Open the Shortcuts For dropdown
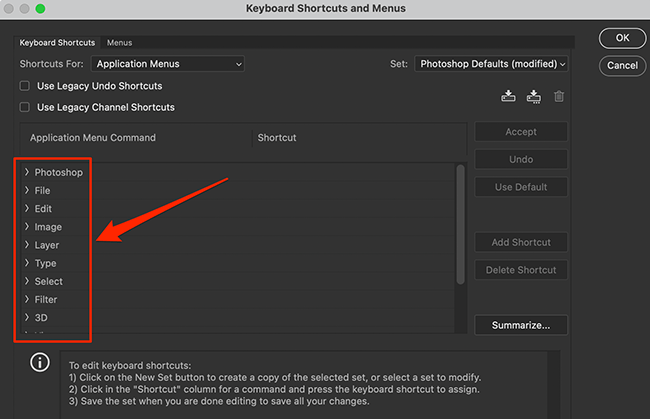The height and width of the screenshot is (419, 650). click(x=170, y=64)
